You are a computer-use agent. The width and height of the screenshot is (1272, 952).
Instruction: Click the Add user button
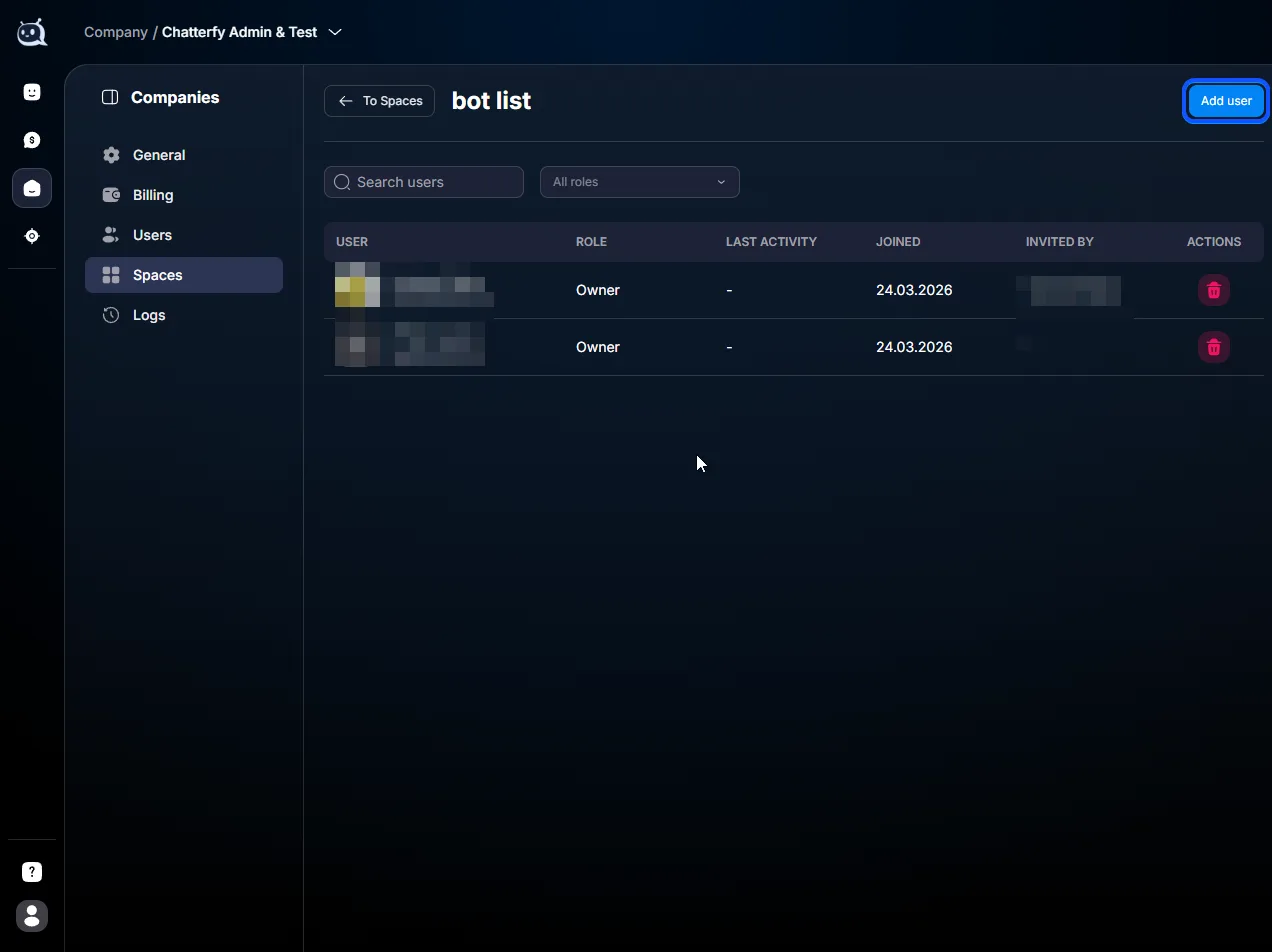(1226, 101)
